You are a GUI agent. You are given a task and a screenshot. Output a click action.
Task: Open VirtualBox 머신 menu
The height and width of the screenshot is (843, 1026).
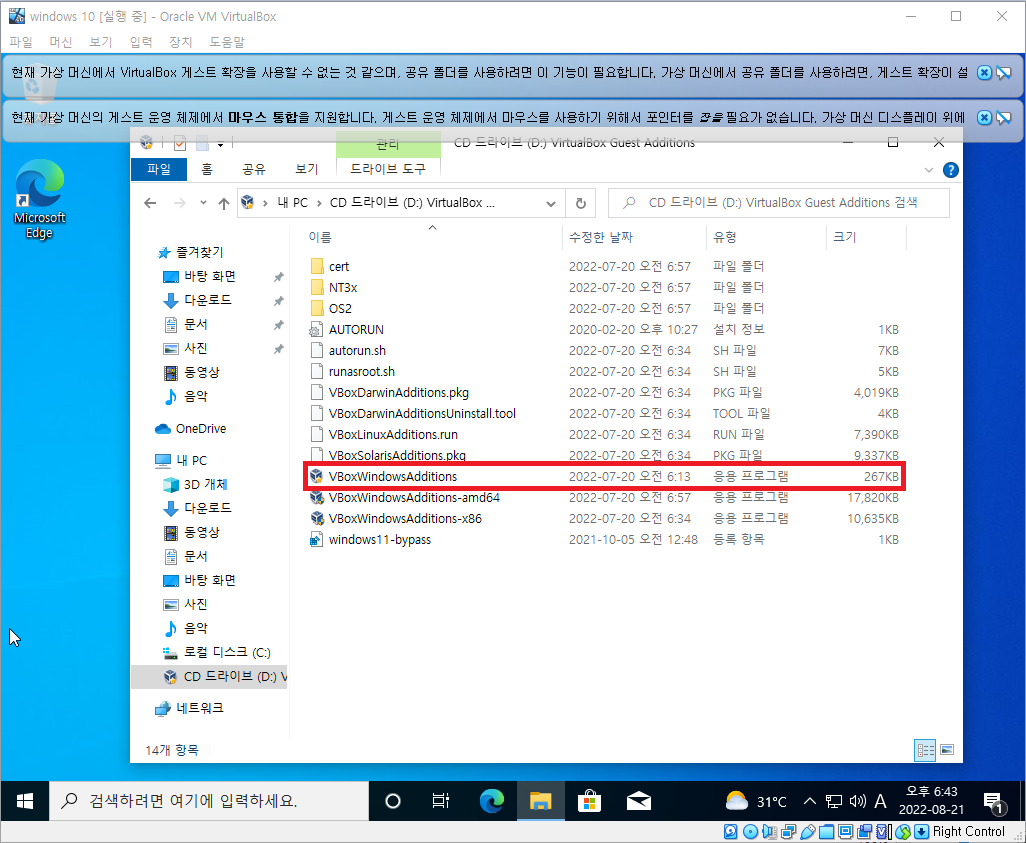click(x=61, y=42)
